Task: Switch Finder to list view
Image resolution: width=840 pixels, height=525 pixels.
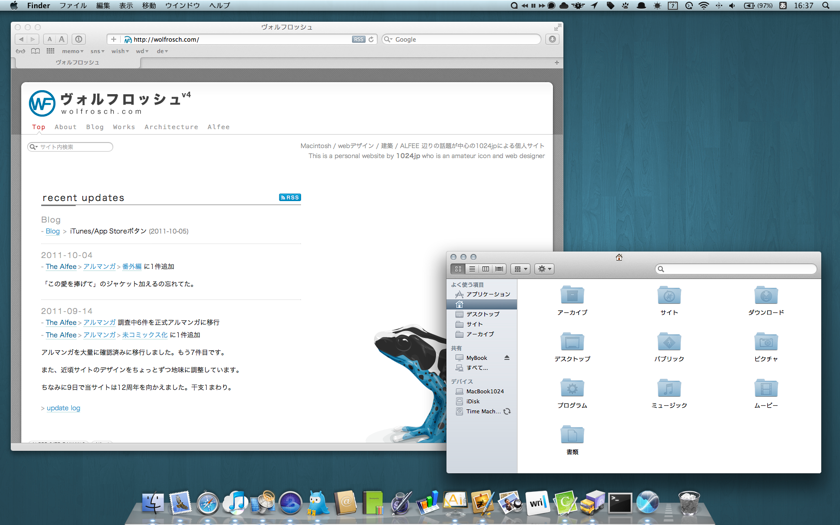Action: click(x=472, y=269)
